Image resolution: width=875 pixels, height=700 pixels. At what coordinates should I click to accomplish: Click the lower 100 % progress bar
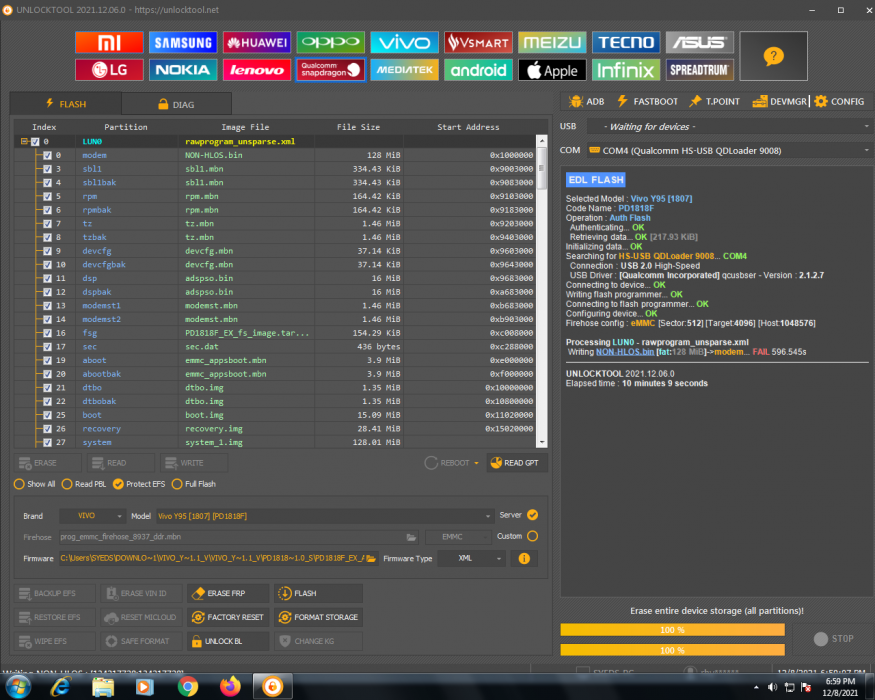point(672,650)
